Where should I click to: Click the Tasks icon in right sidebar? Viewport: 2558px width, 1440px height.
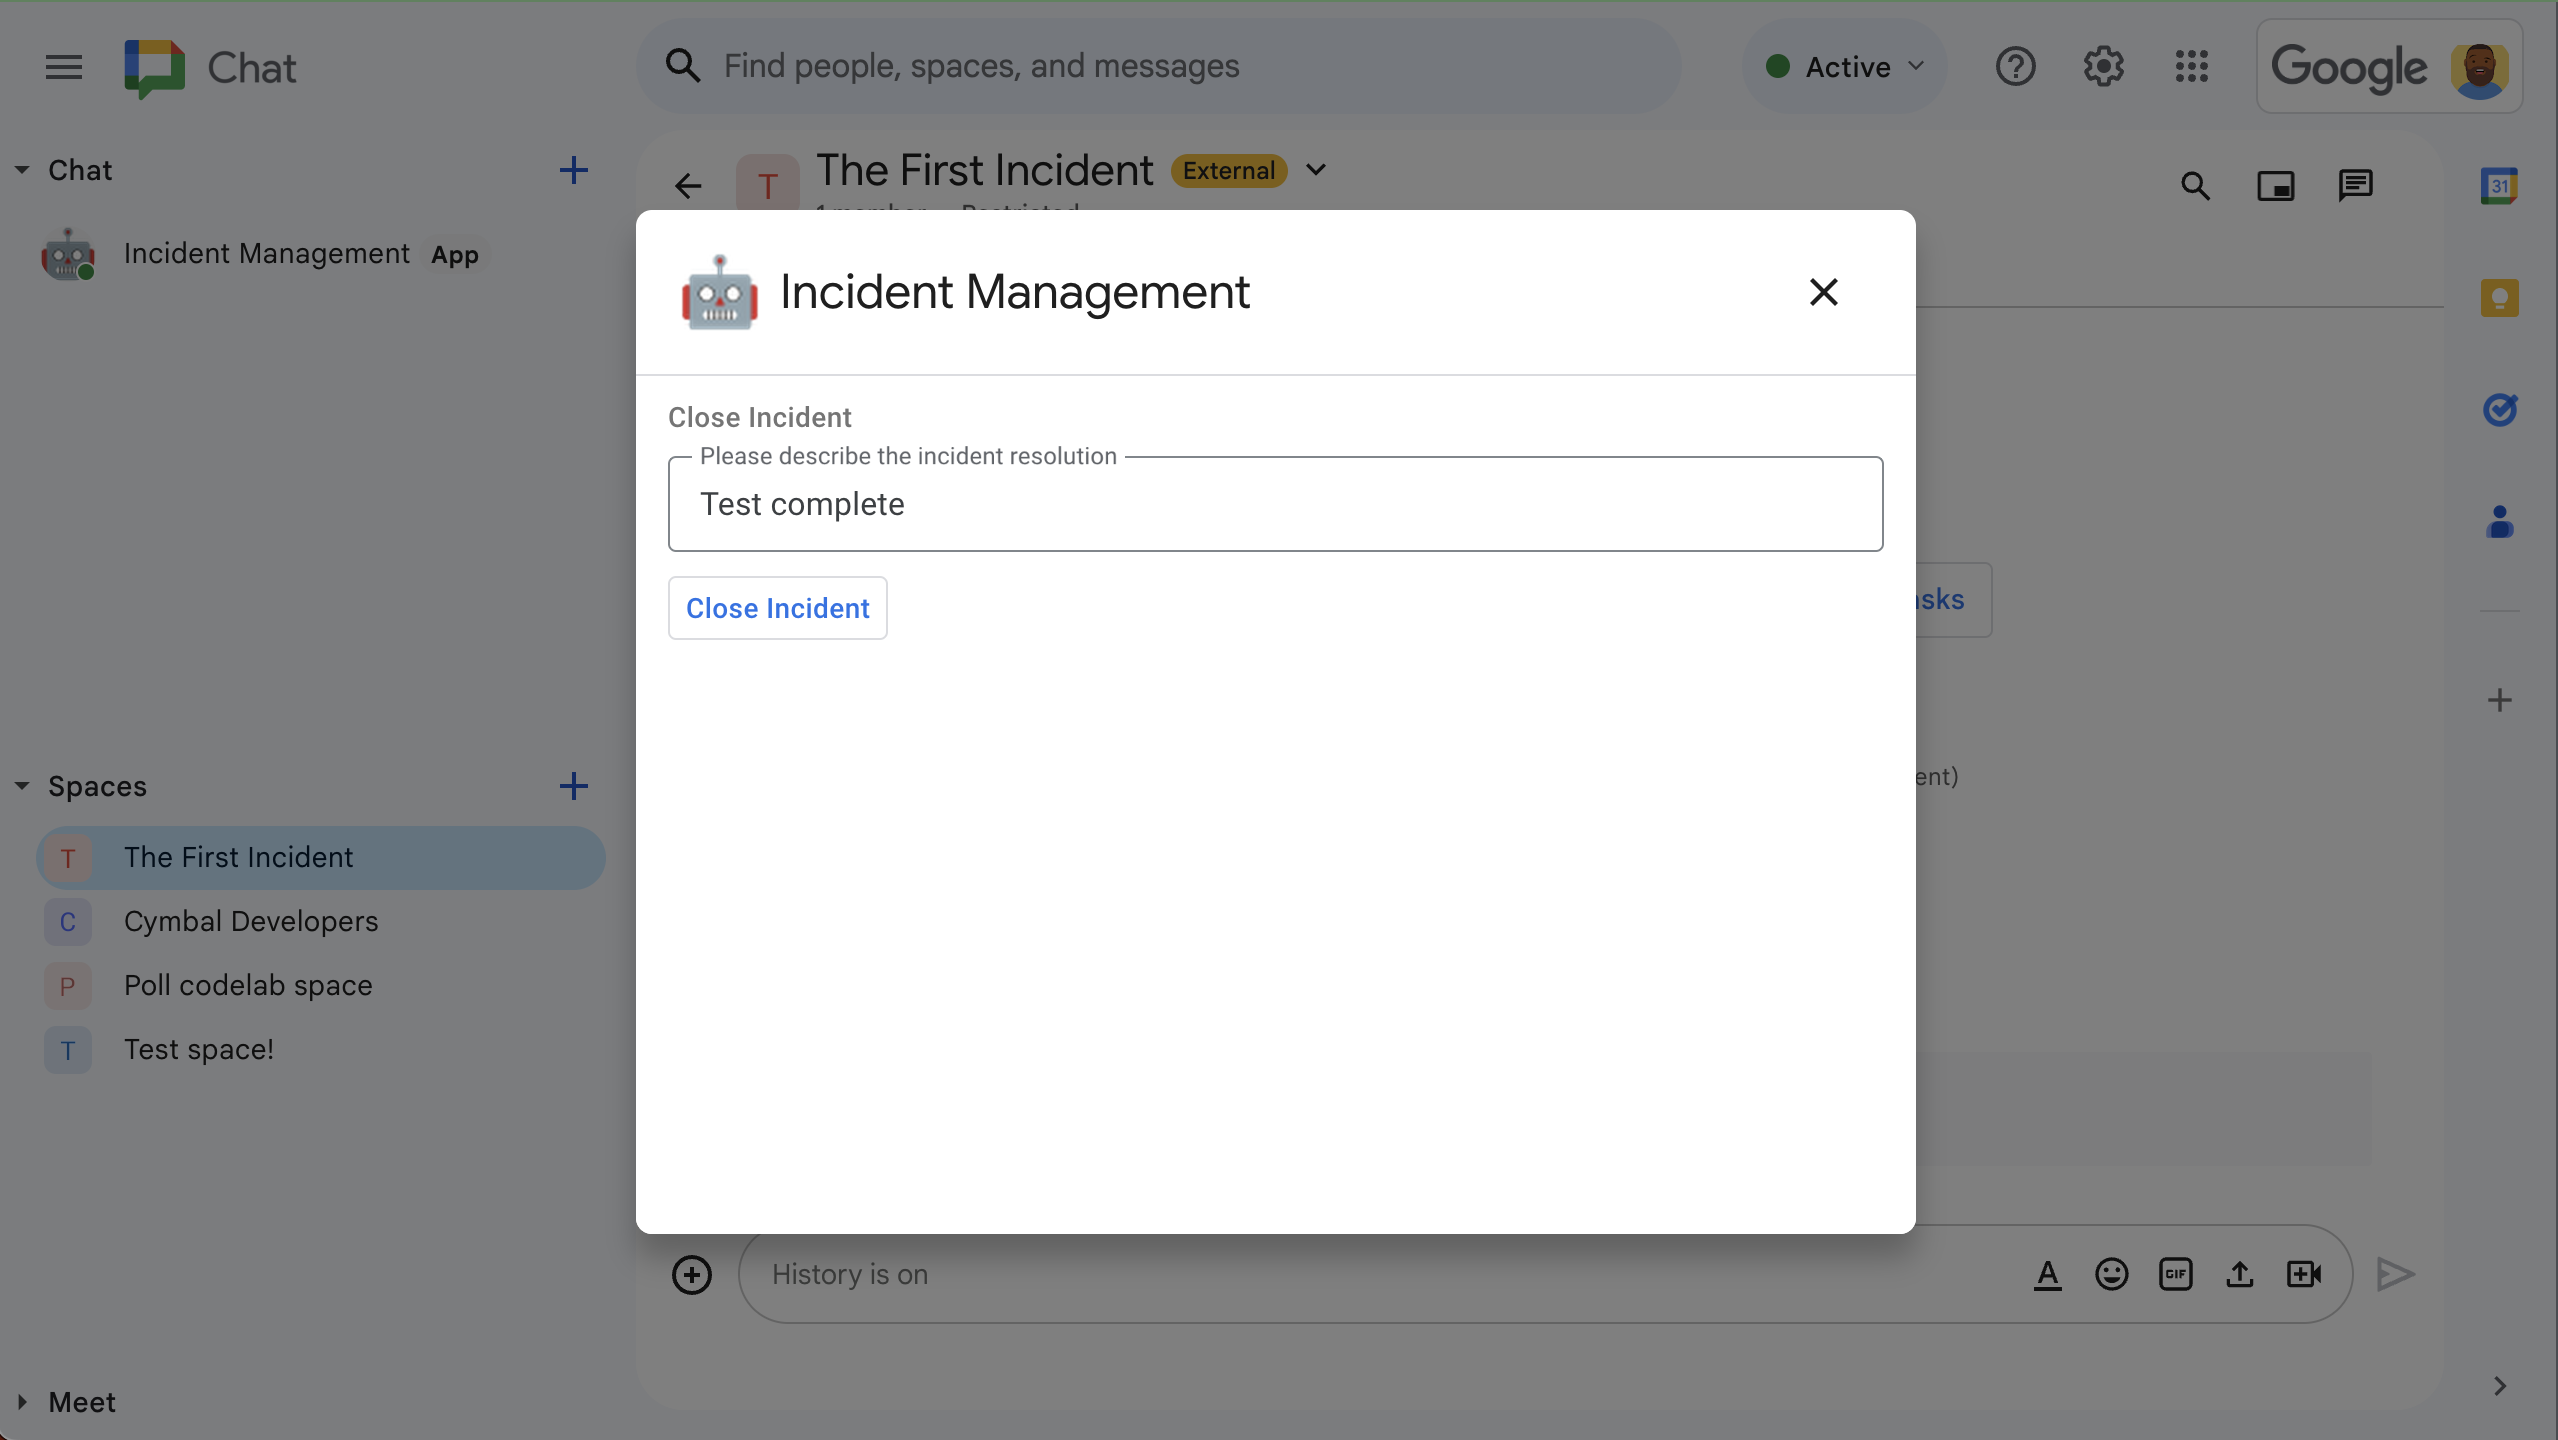2498,407
